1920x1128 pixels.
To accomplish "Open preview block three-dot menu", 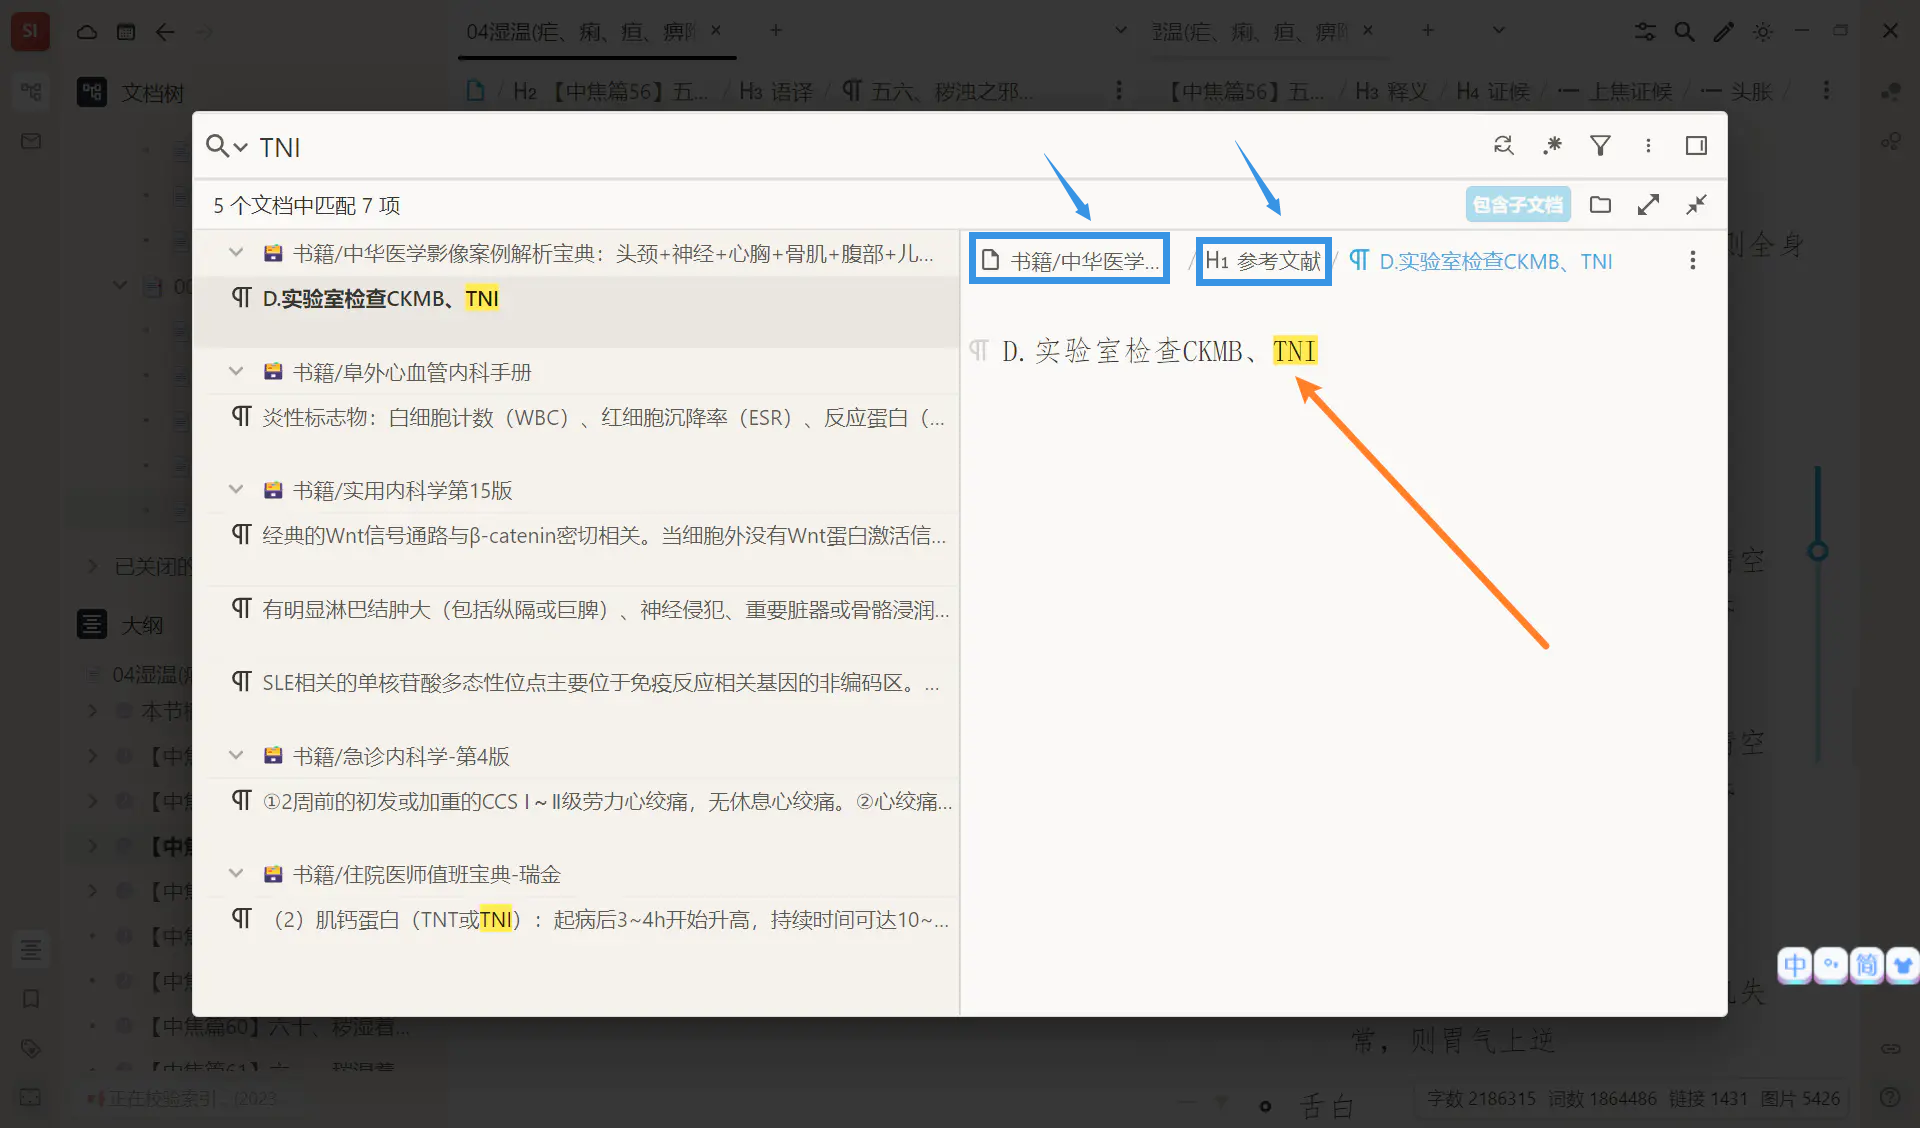I will click(1692, 261).
